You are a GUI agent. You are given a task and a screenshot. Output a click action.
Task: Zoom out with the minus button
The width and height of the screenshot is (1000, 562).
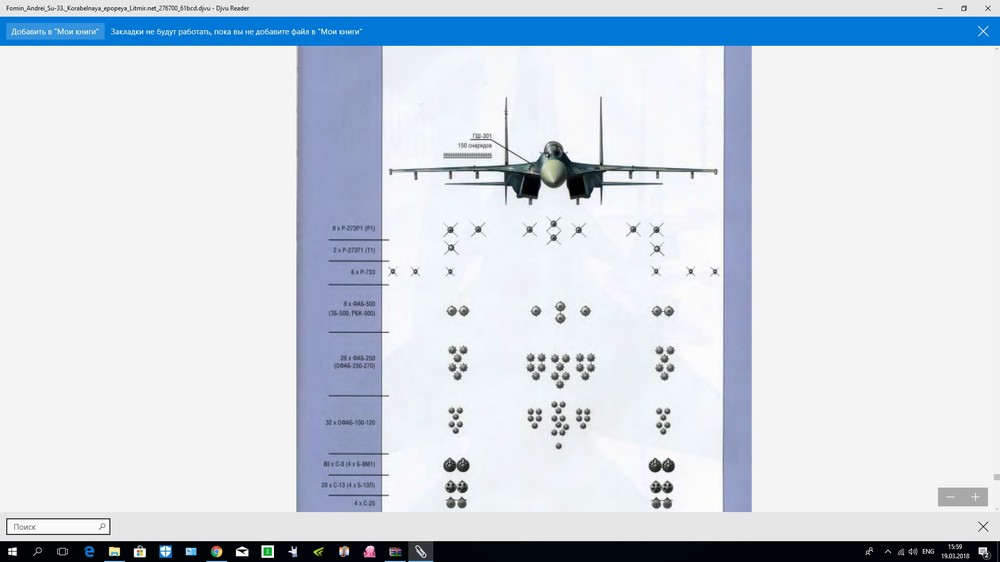[950, 497]
